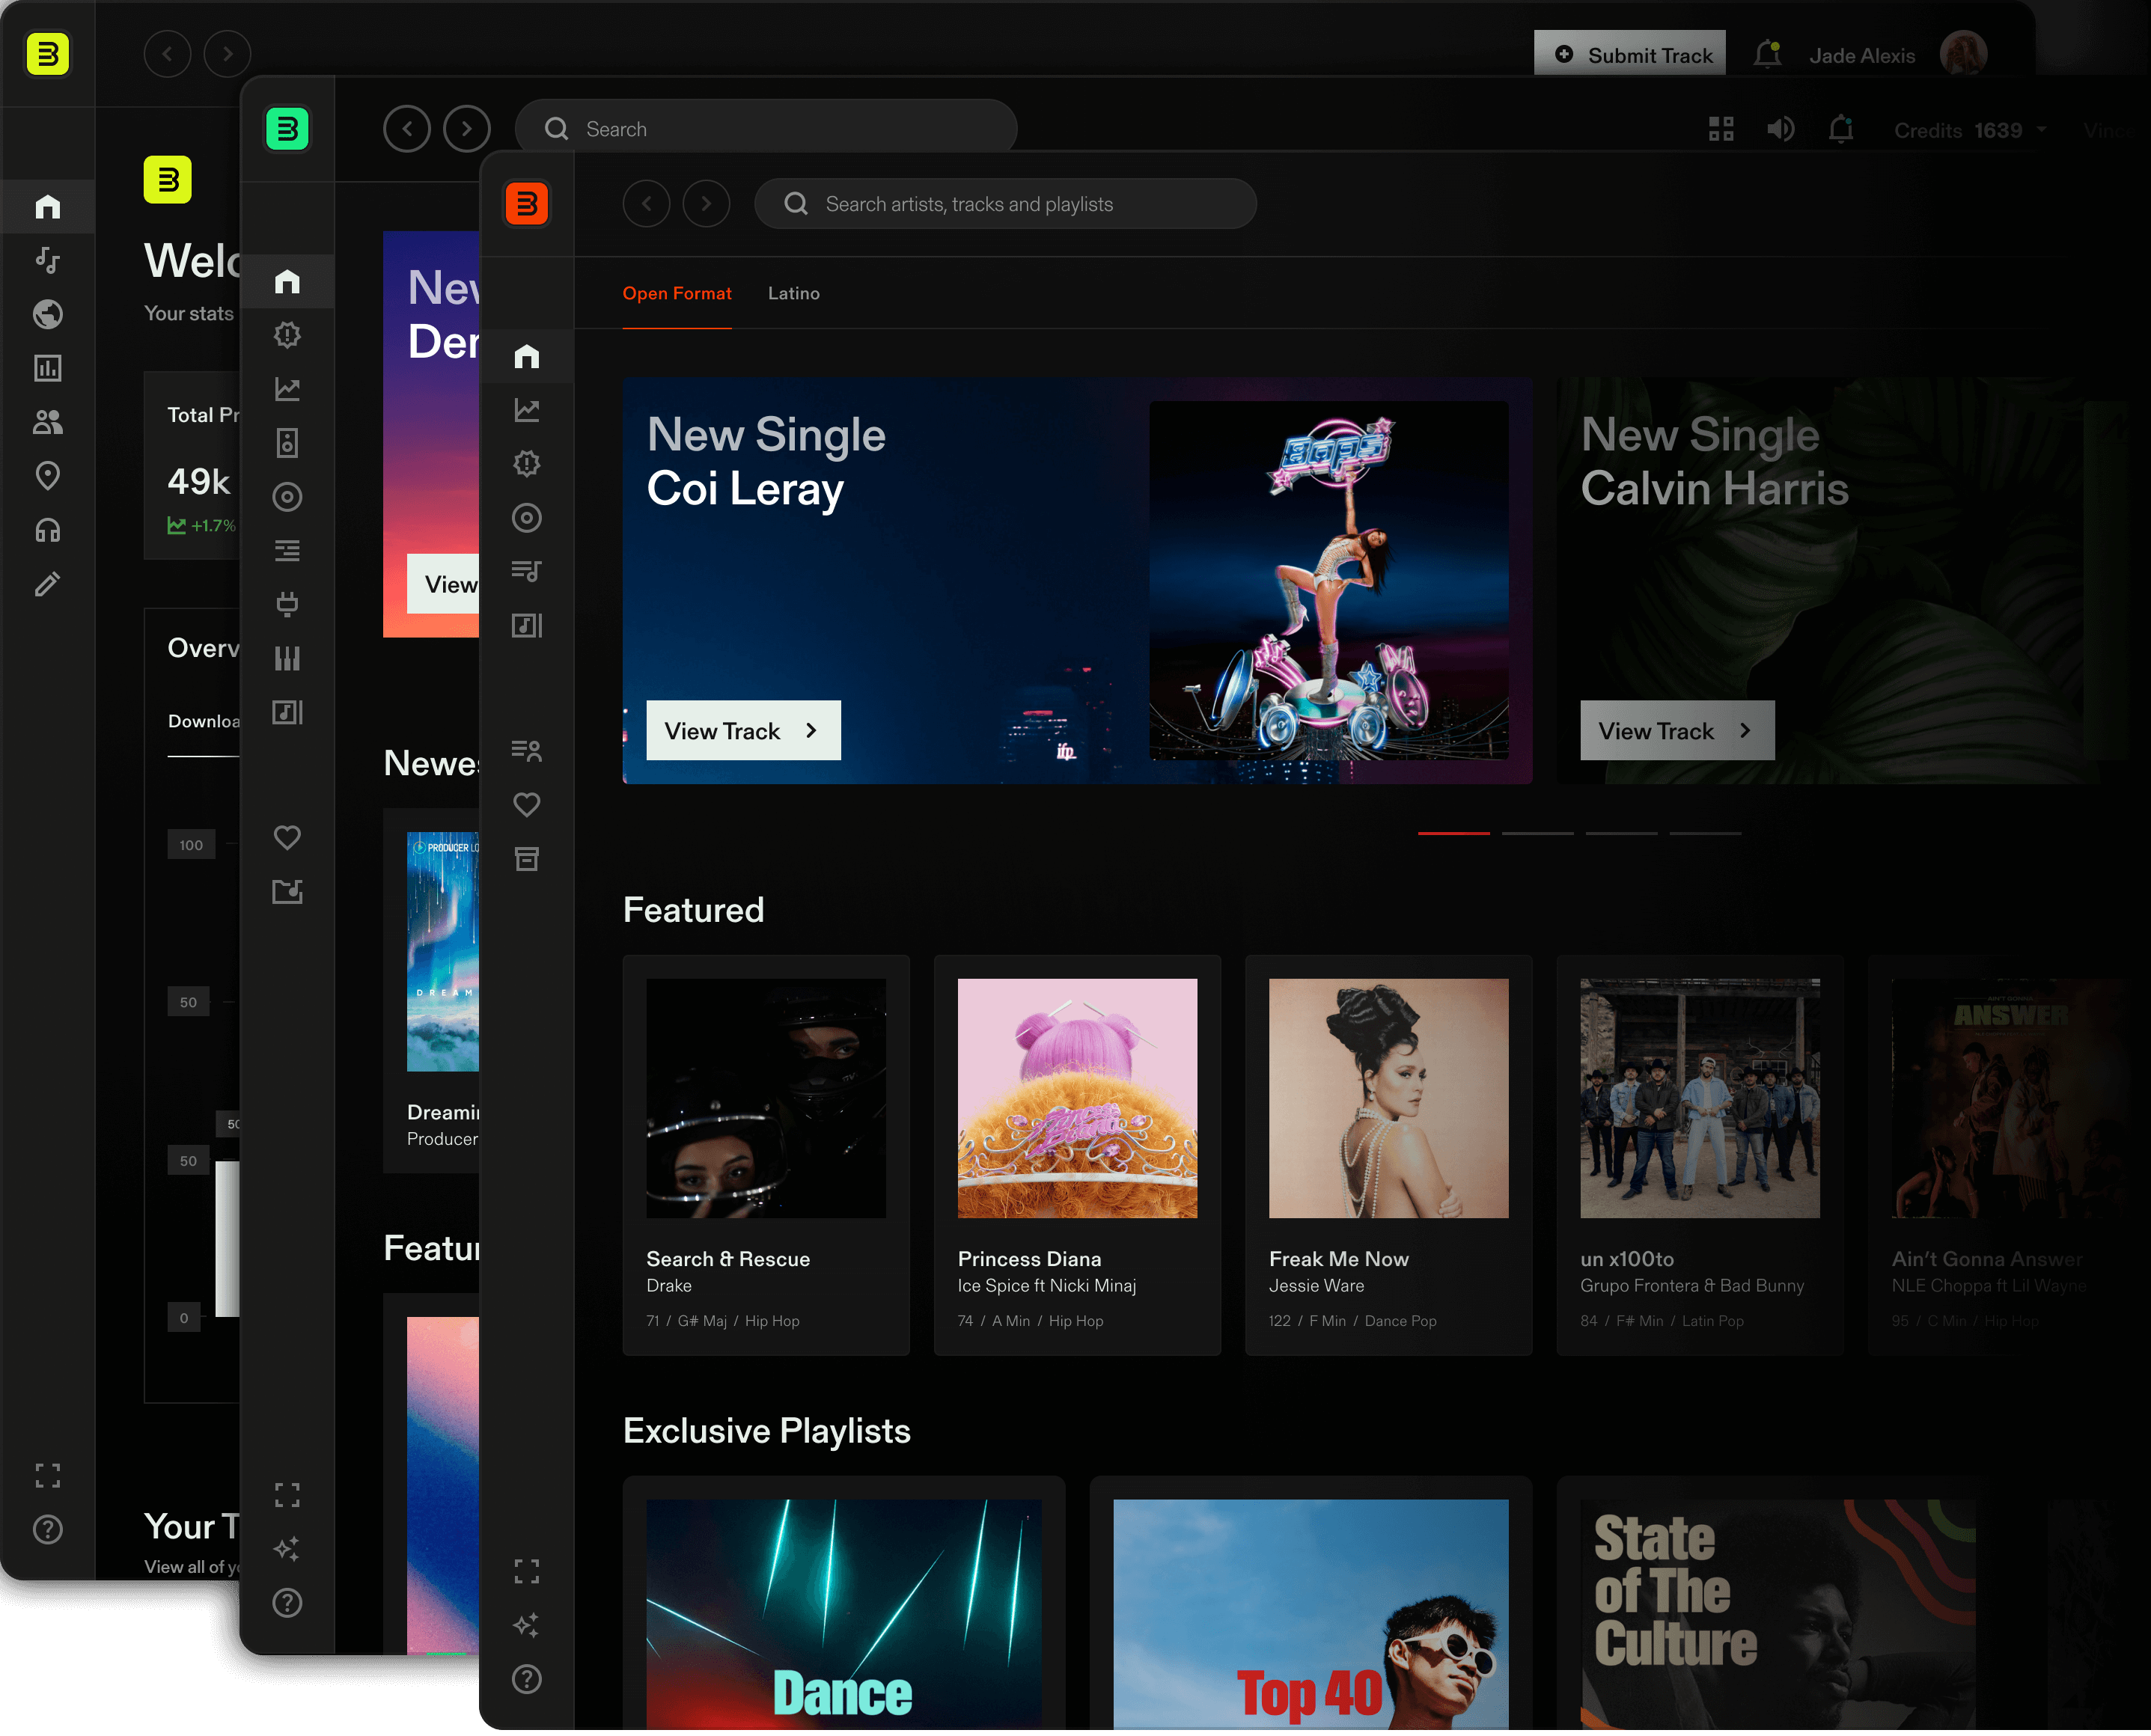Viewport: 2151px width, 1736px height.
Task: Open New Releases via the exclamation badge icon
Action: 527,464
